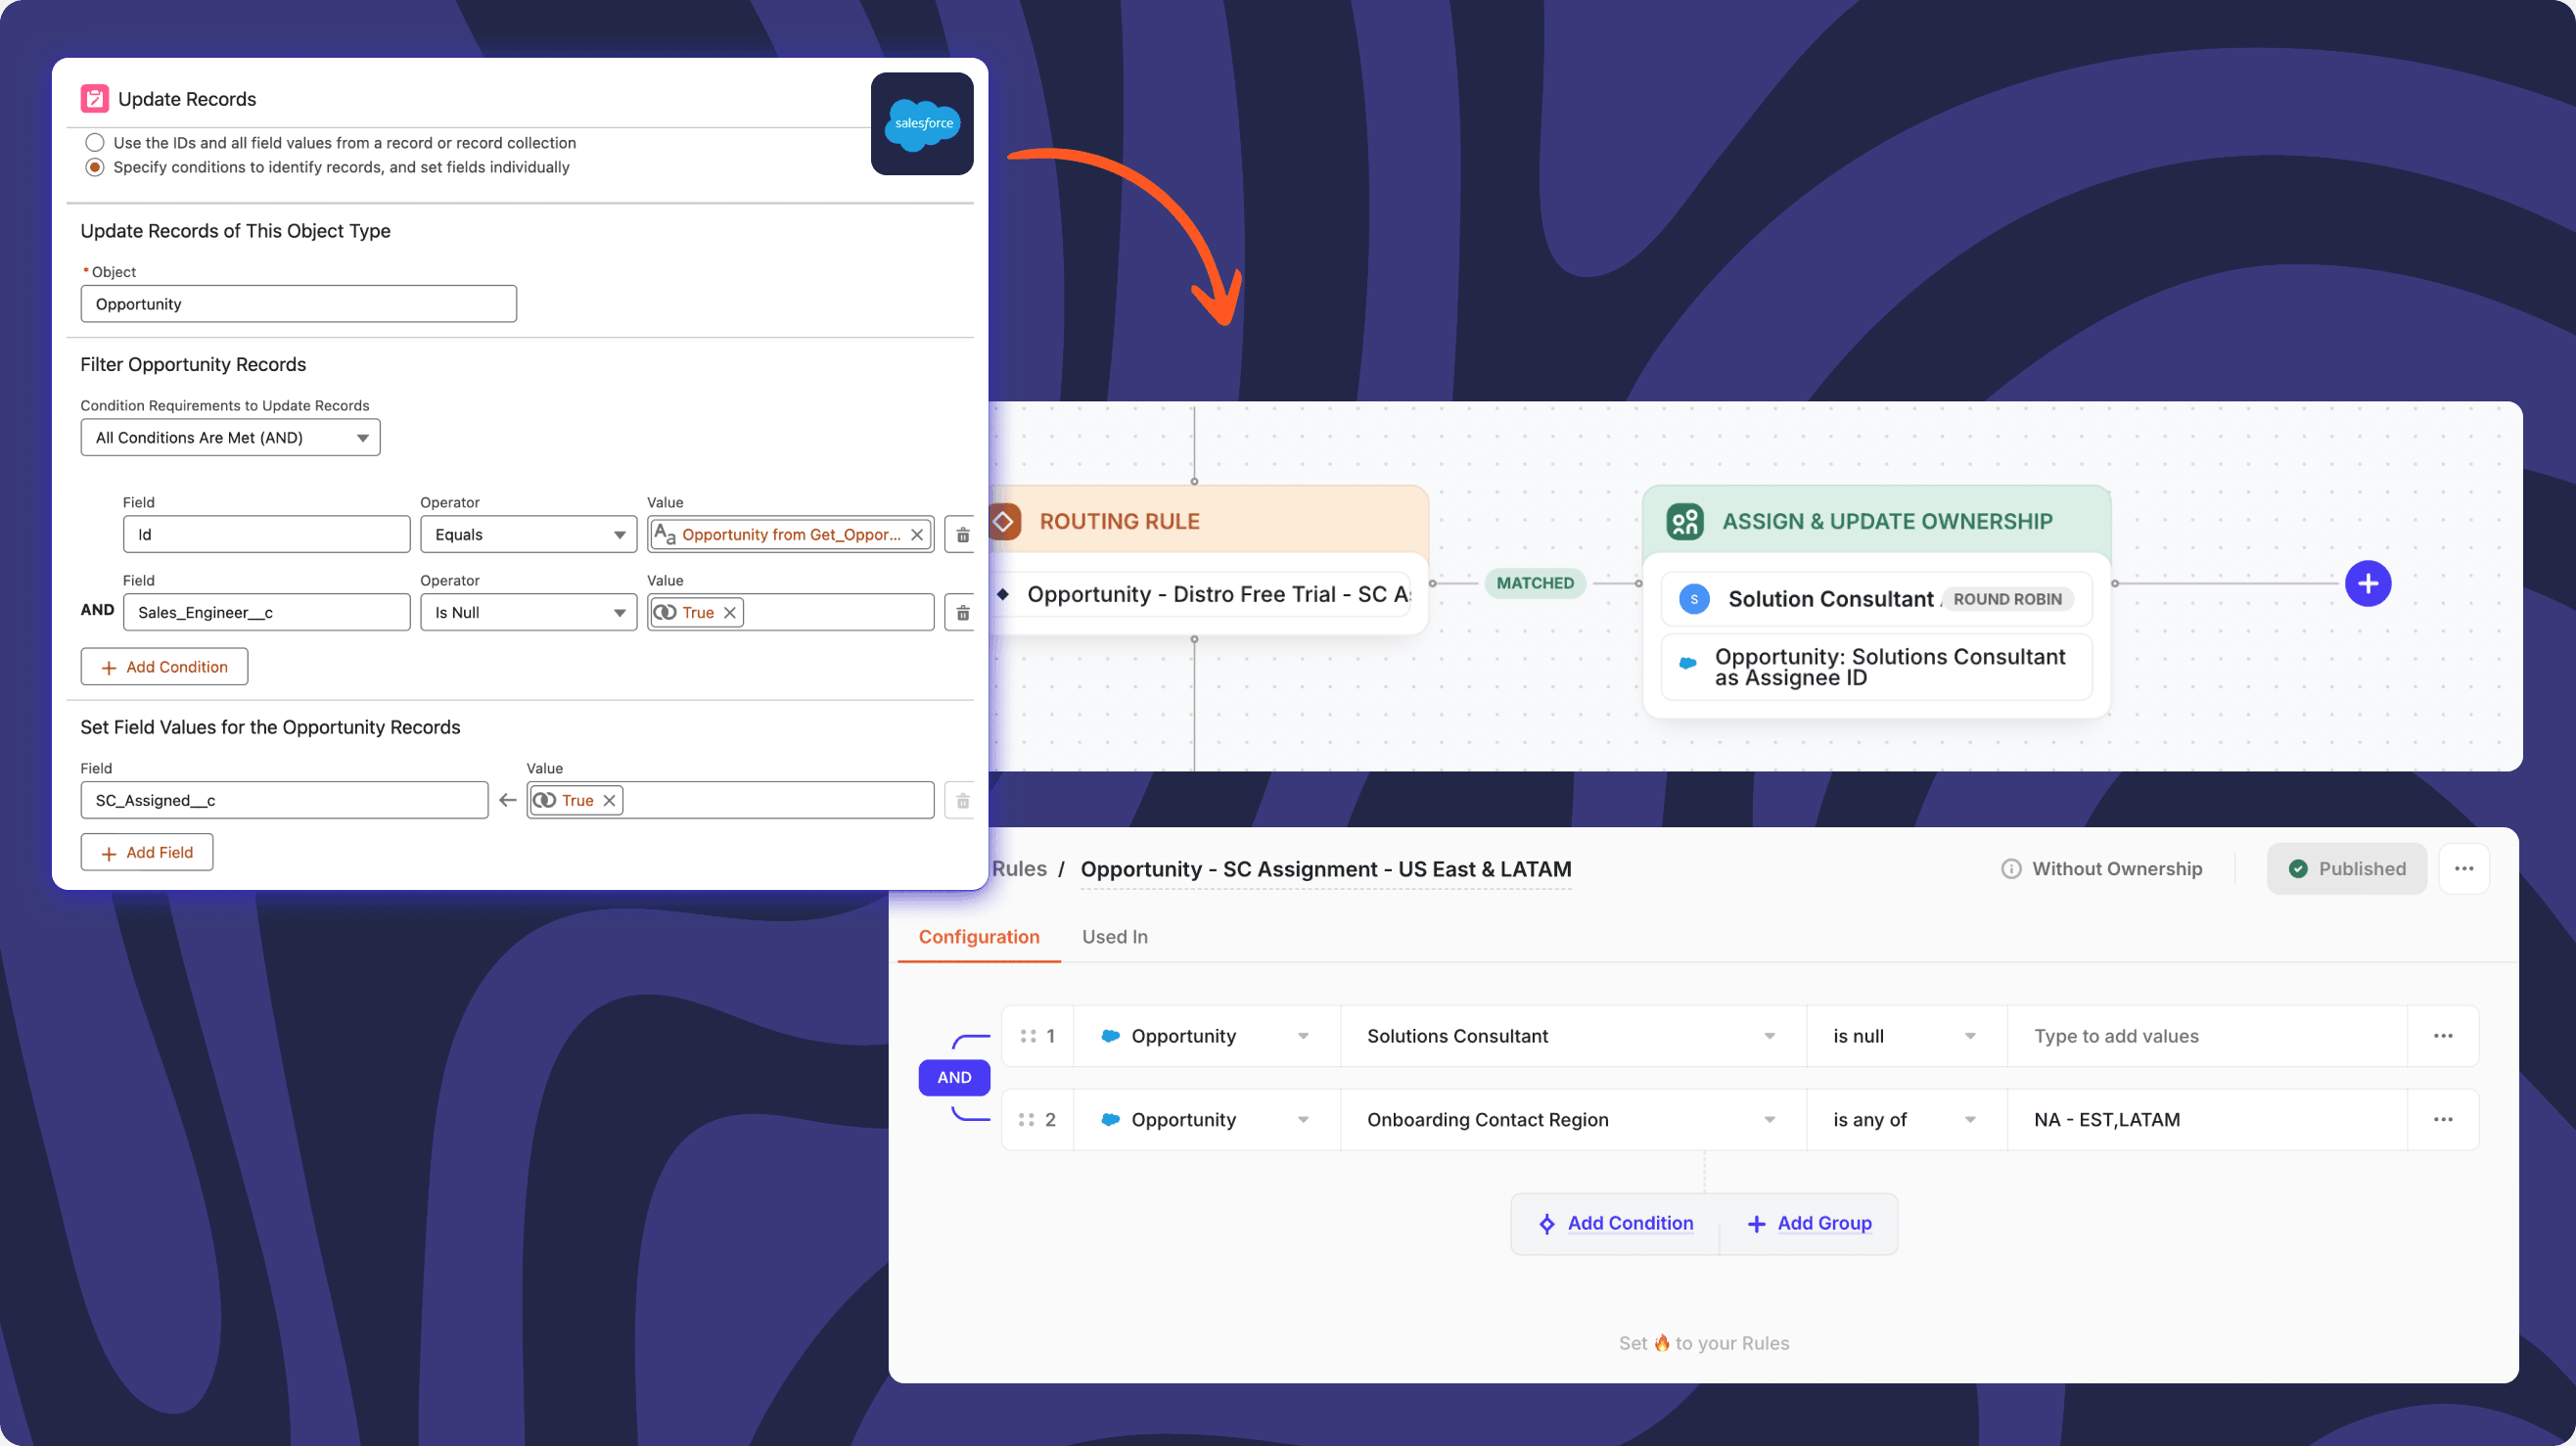Click the drag handle on condition 2
Image resolution: width=2576 pixels, height=1446 pixels.
click(1027, 1120)
